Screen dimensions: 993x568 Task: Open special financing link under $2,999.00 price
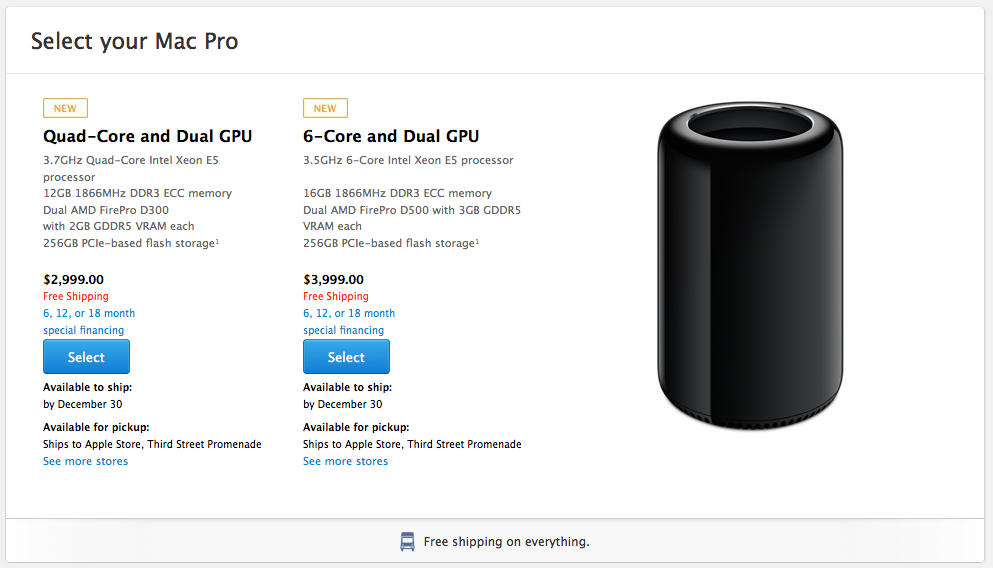click(x=84, y=330)
